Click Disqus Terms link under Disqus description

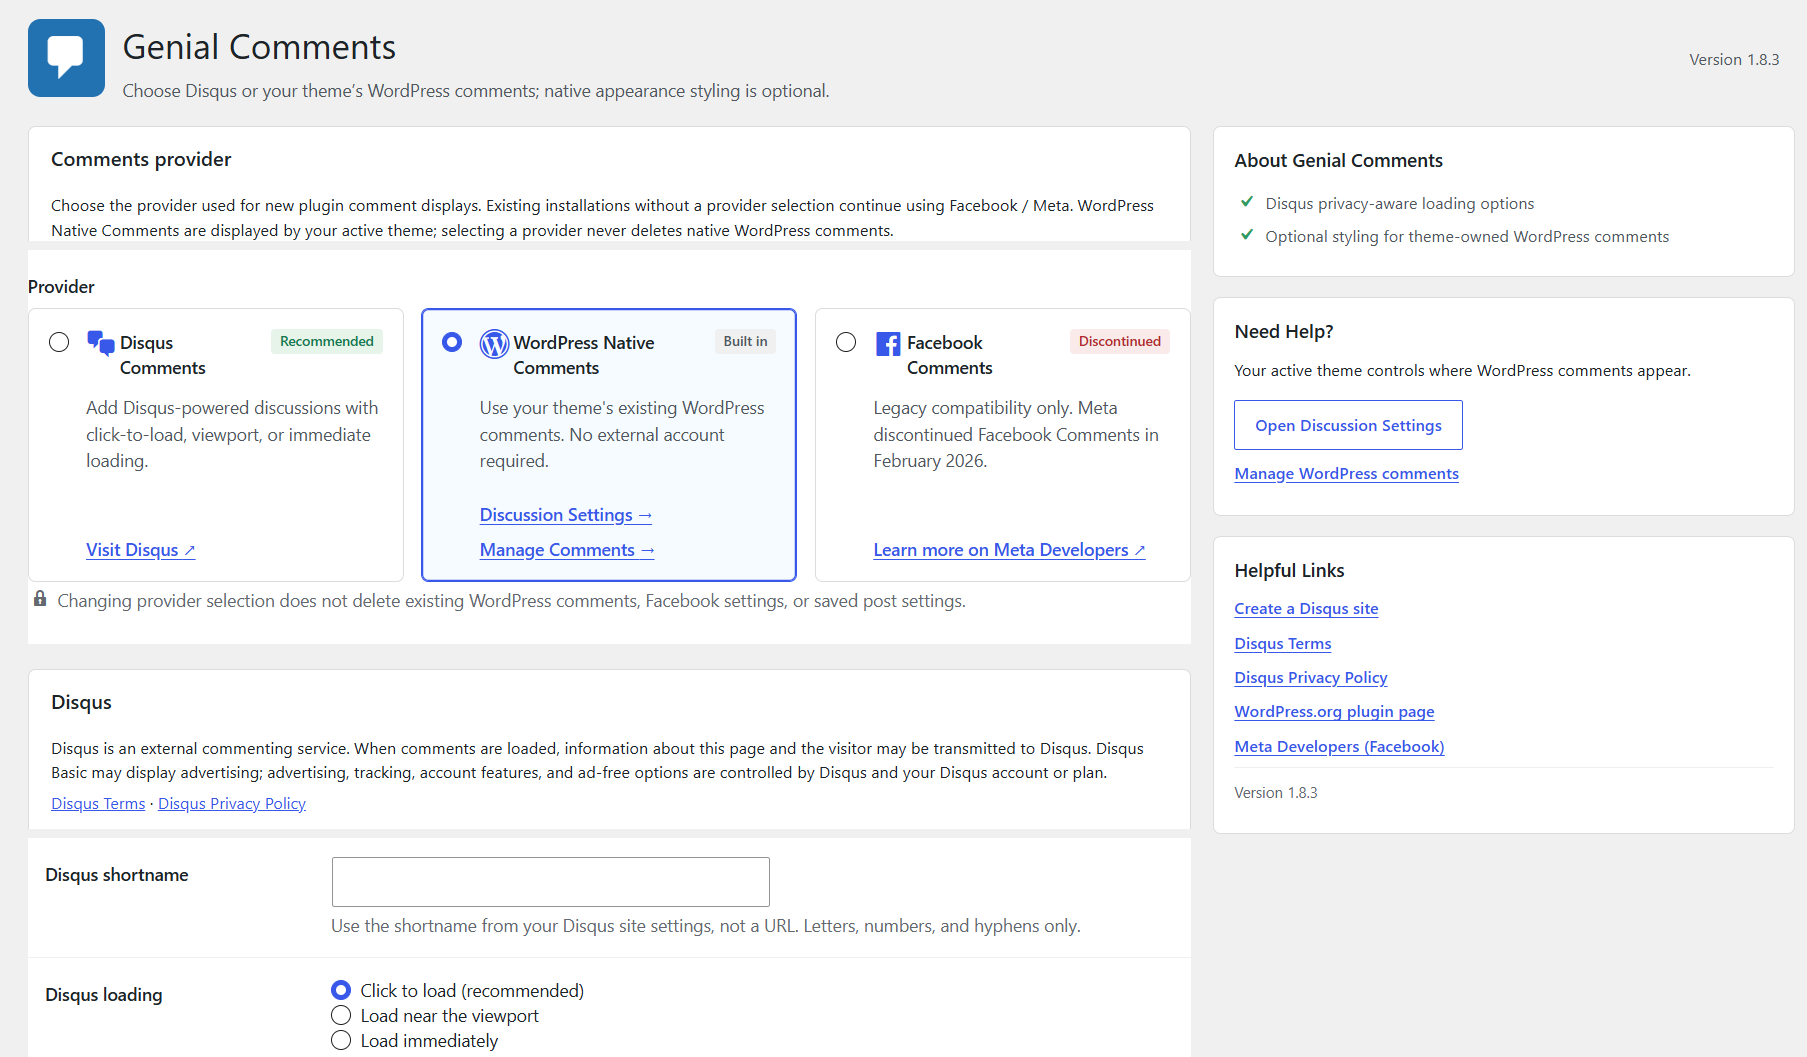coord(98,804)
